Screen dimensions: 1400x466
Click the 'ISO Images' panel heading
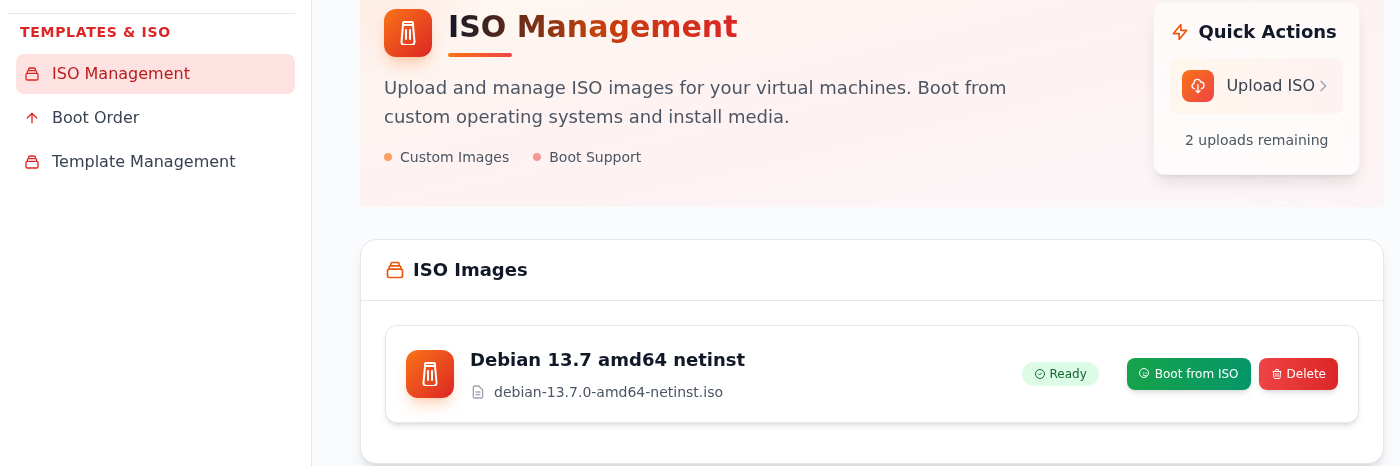(x=470, y=270)
